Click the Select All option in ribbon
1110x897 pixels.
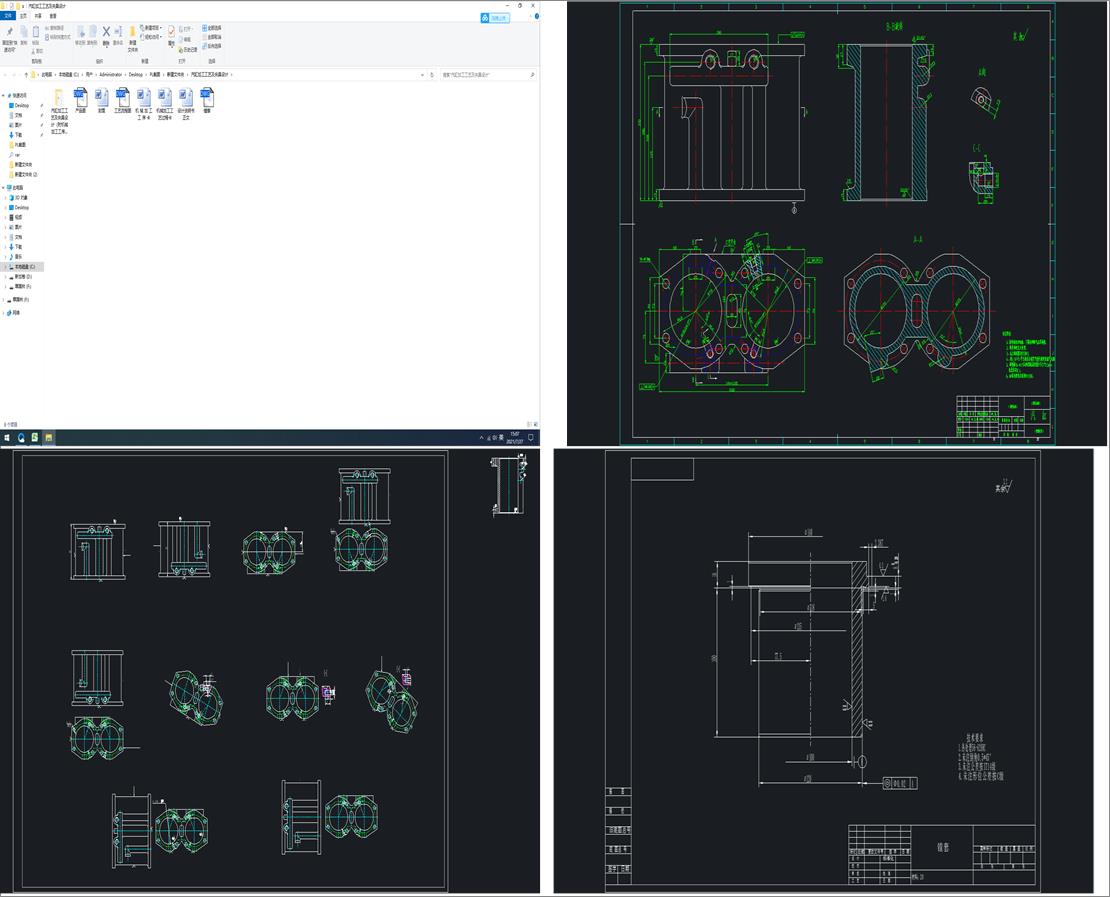(x=213, y=28)
